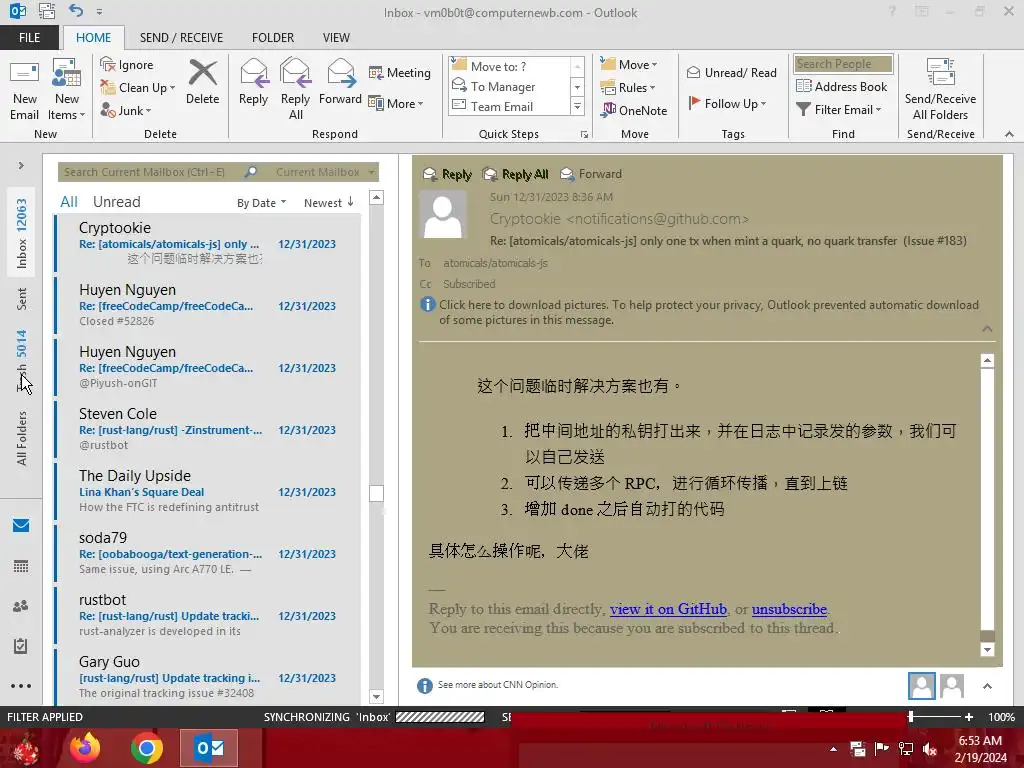Switch to the SEND / RECEIVE tab
The width and height of the screenshot is (1024, 768).
[181, 37]
